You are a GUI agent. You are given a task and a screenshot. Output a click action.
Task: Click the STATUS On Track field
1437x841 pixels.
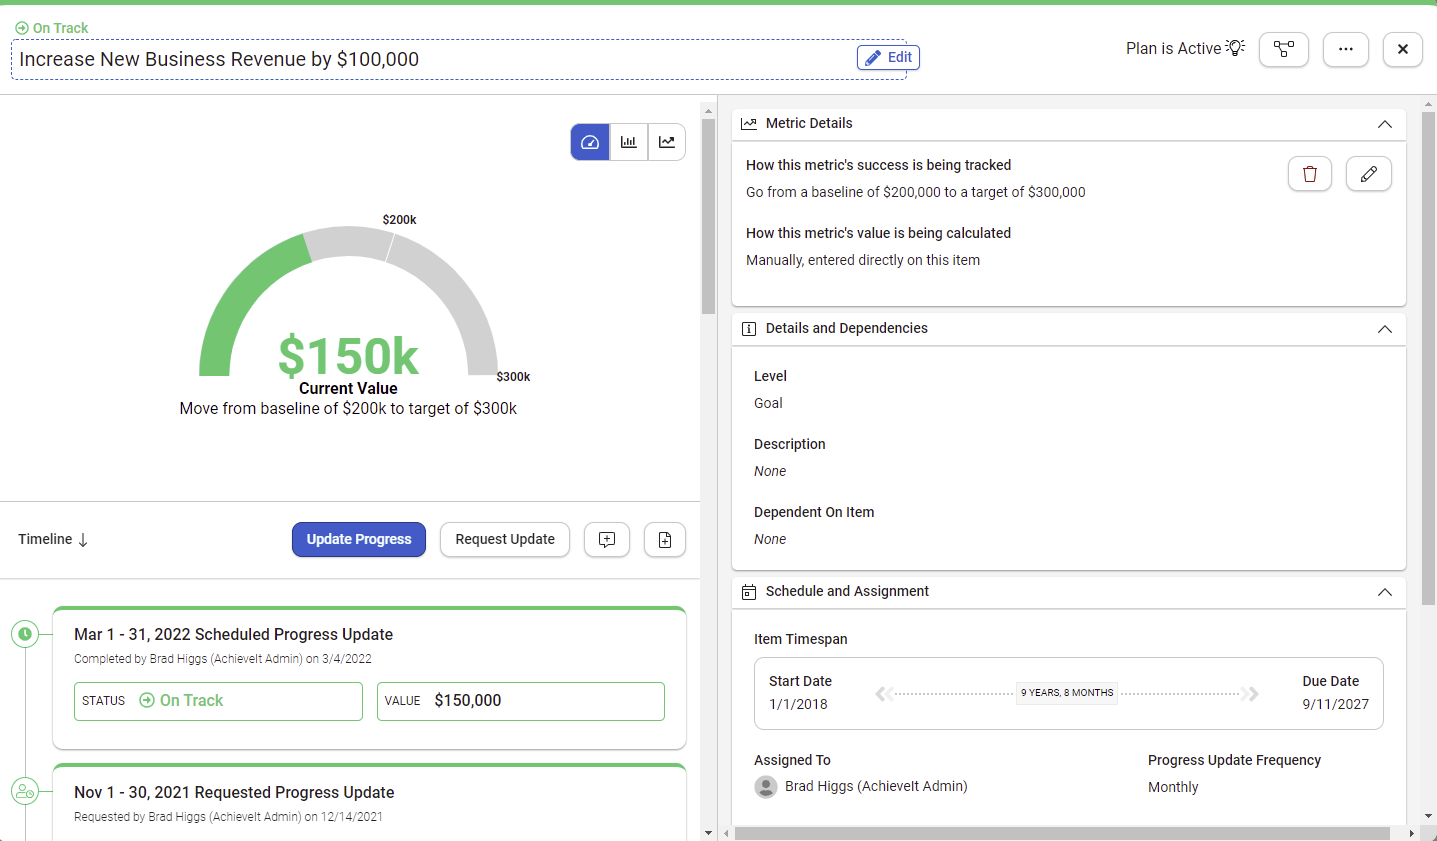pyautogui.click(x=218, y=701)
